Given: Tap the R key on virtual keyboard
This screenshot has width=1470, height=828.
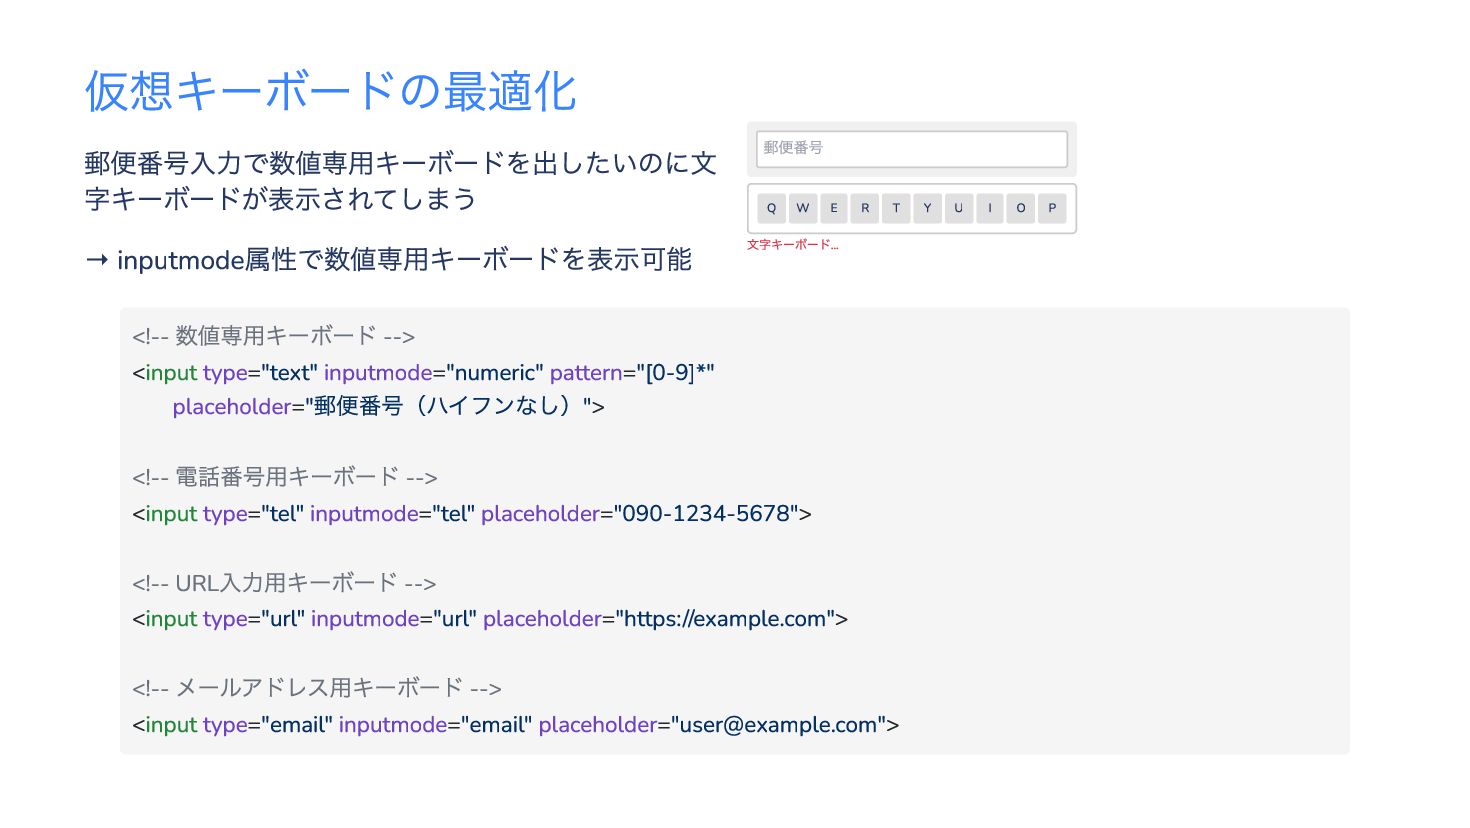Looking at the screenshot, I should coord(865,208).
